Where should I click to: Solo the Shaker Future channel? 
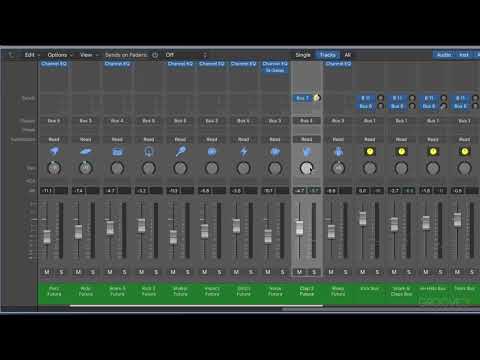(188, 272)
